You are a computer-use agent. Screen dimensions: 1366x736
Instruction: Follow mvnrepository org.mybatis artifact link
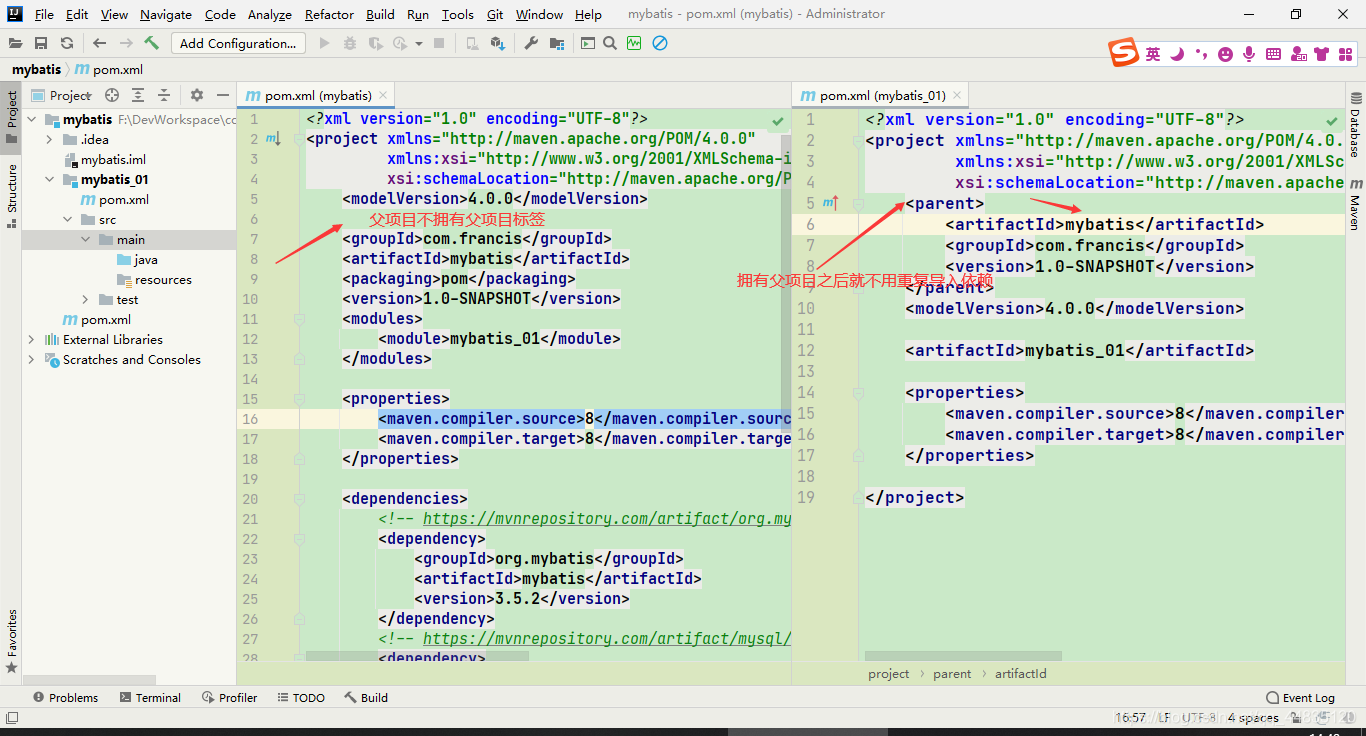coord(607,518)
